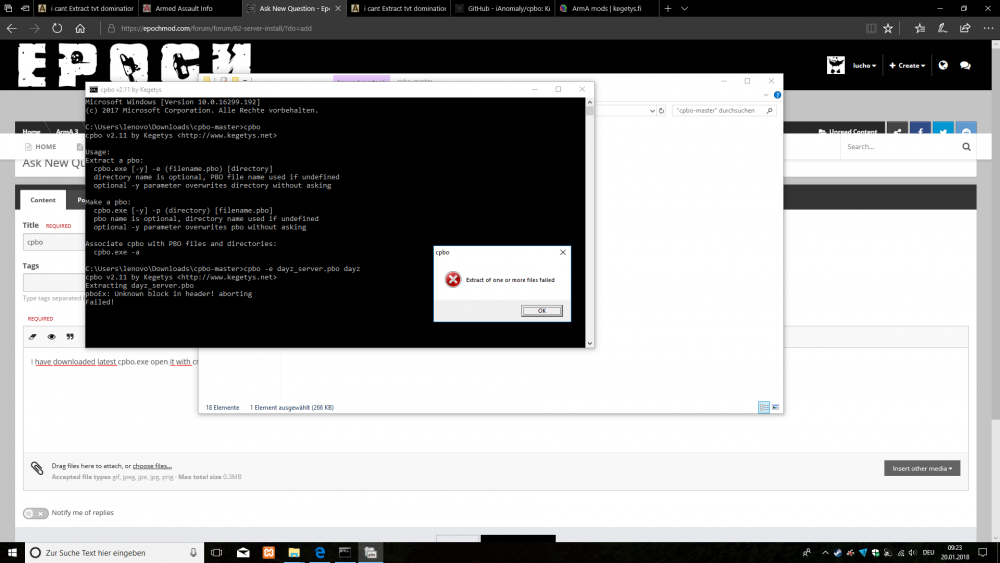Close the cpbo error dialog

[x=562, y=252]
